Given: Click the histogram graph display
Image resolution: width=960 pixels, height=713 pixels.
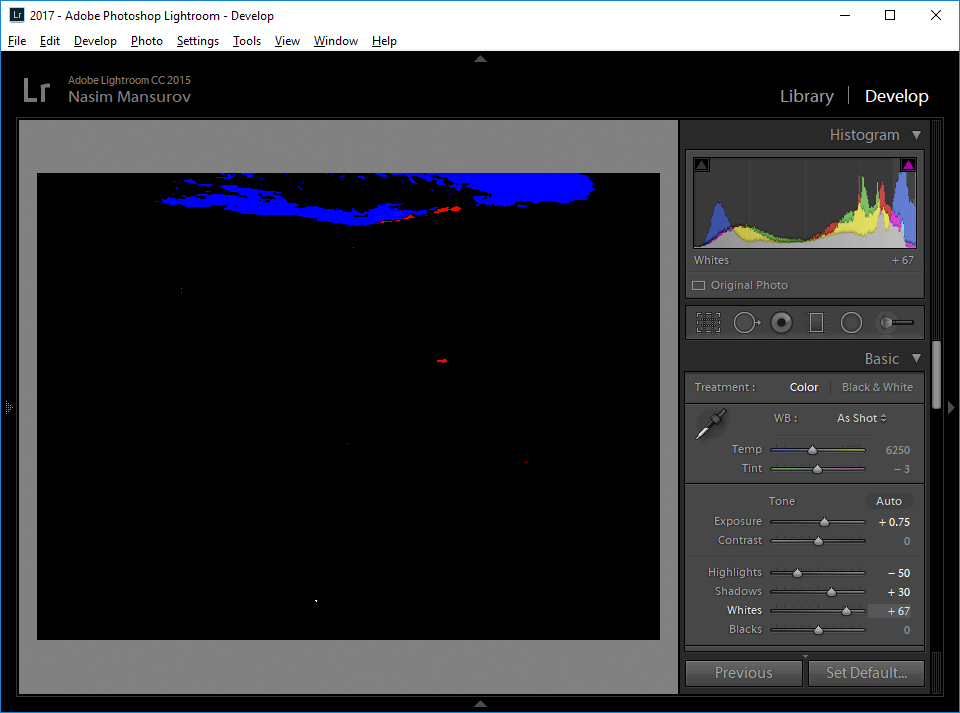Looking at the screenshot, I should [x=804, y=203].
